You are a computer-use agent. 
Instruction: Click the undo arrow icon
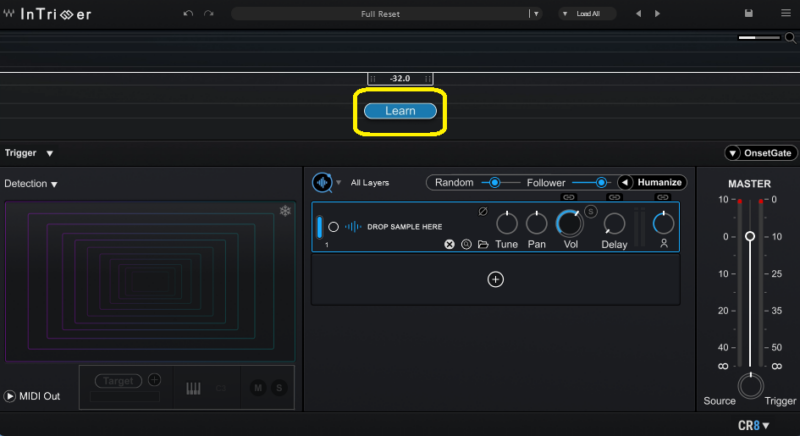pyautogui.click(x=187, y=14)
